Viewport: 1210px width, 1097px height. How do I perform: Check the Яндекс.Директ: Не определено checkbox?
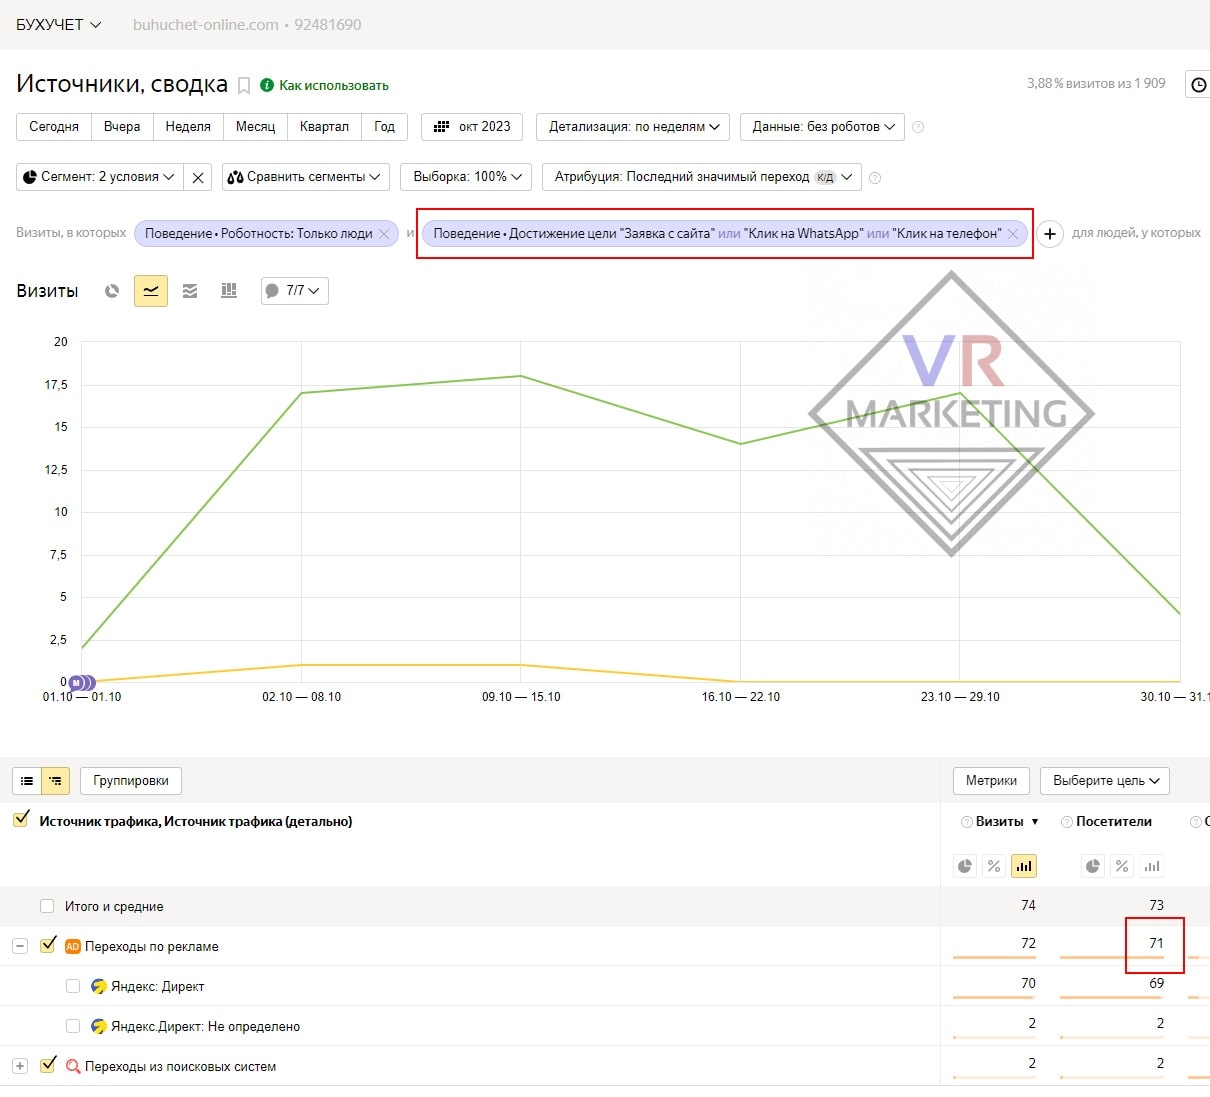73,1026
